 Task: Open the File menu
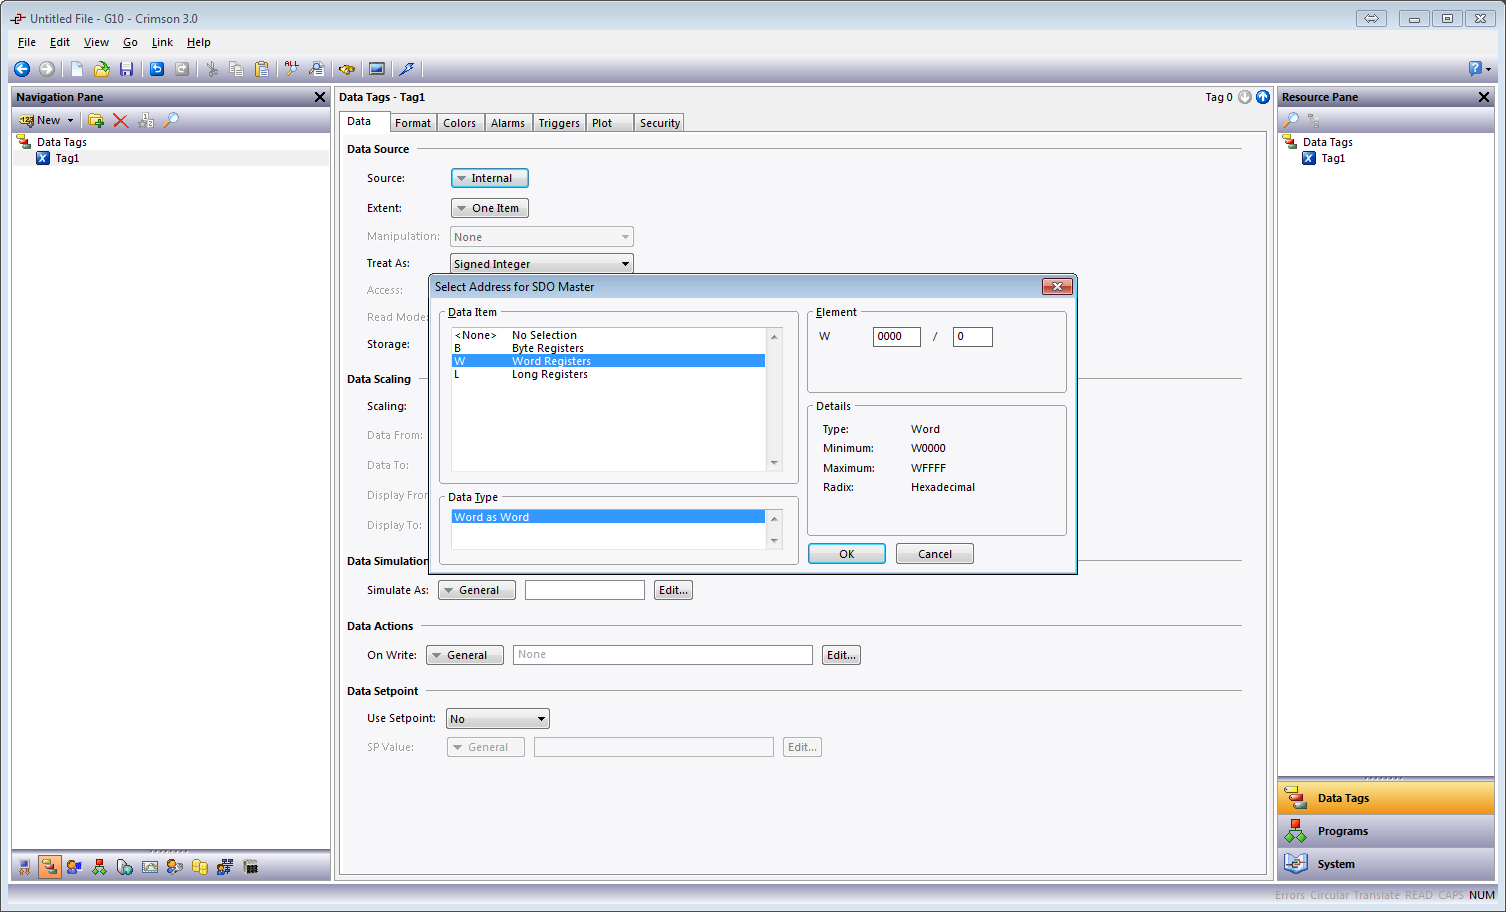point(27,42)
